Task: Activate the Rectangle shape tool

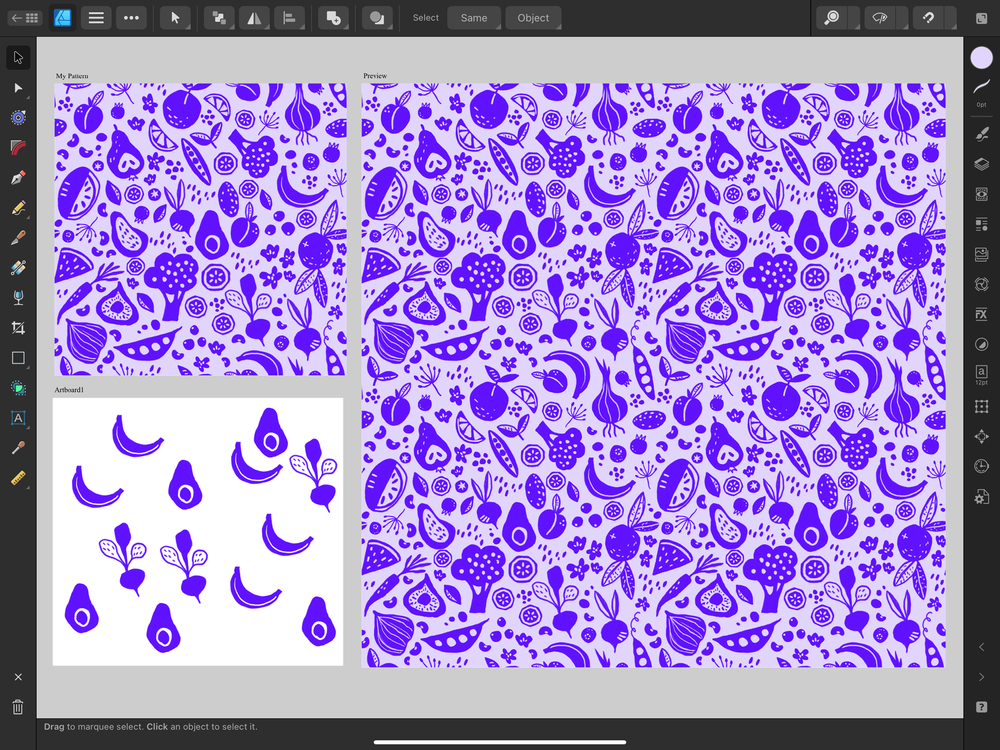Action: (x=17, y=358)
